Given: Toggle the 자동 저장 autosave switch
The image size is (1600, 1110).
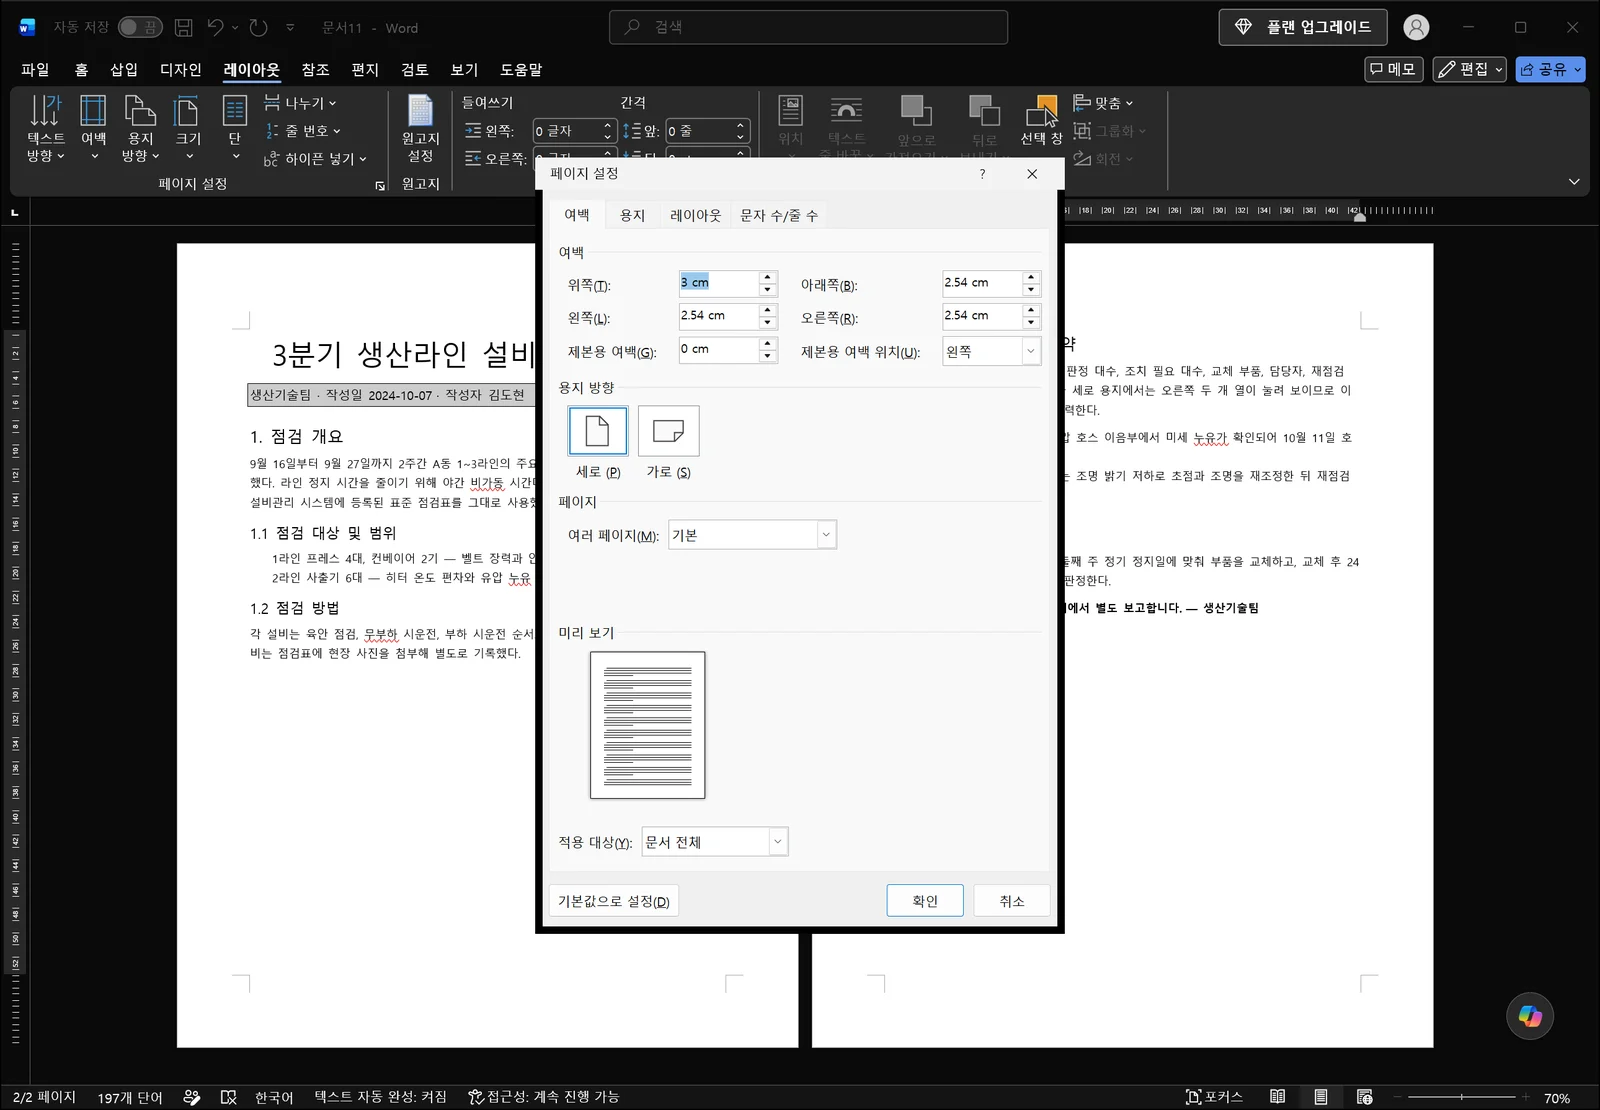Looking at the screenshot, I should coord(140,27).
